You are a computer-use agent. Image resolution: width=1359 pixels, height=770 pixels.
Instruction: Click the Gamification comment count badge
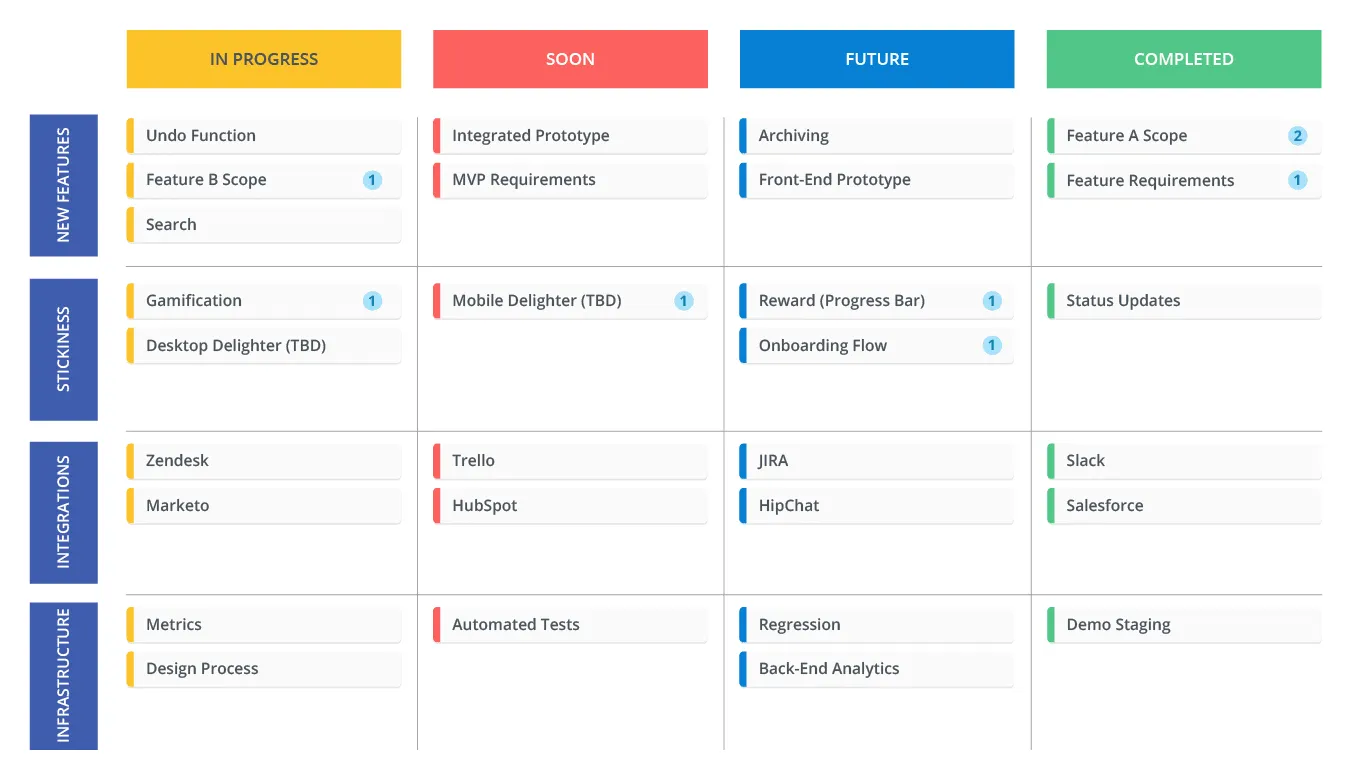pos(372,301)
